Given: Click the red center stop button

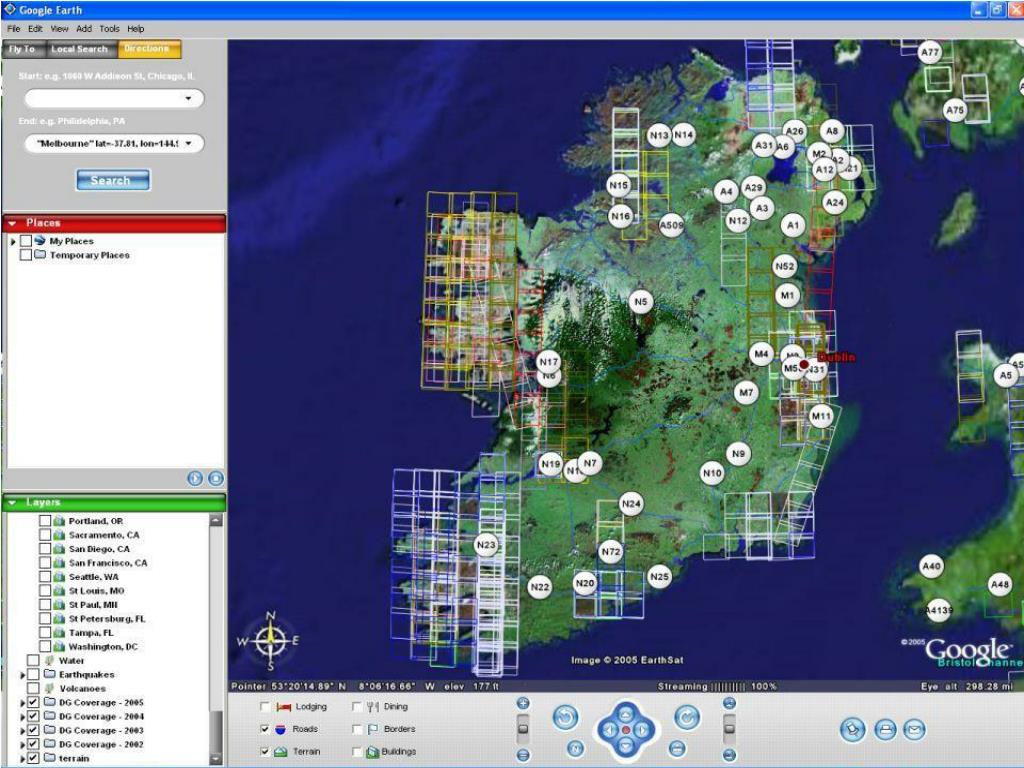Looking at the screenshot, I should tap(626, 730).
